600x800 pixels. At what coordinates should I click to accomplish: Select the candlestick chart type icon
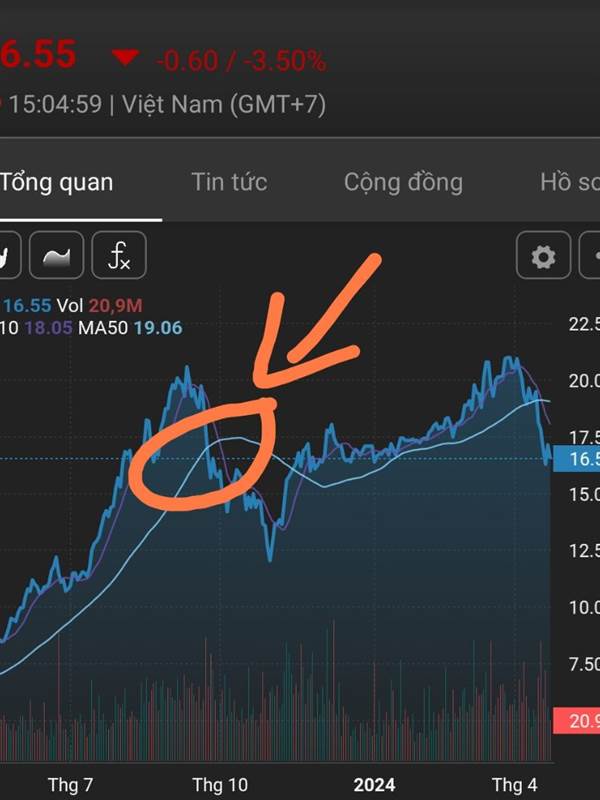click(x=8, y=255)
